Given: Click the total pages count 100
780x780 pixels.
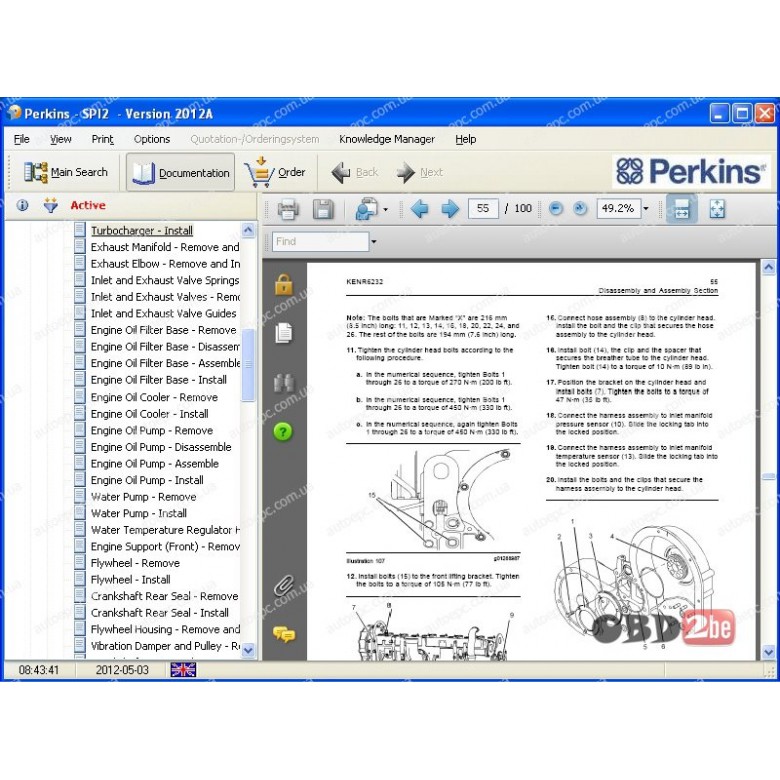Looking at the screenshot, I should [523, 208].
